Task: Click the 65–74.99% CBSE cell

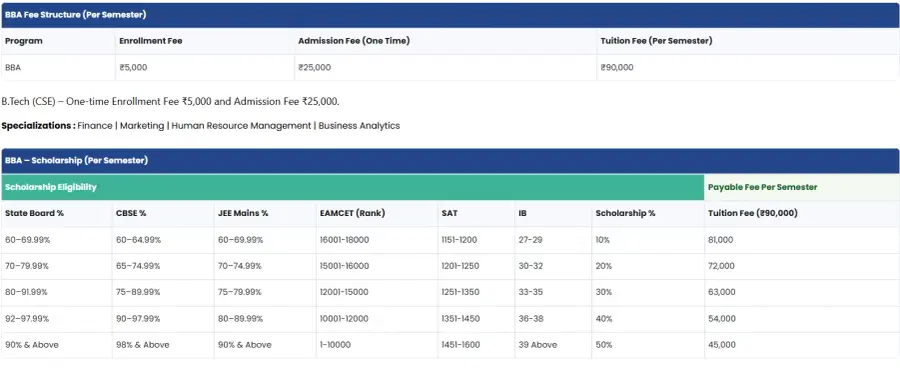Action: [163, 266]
